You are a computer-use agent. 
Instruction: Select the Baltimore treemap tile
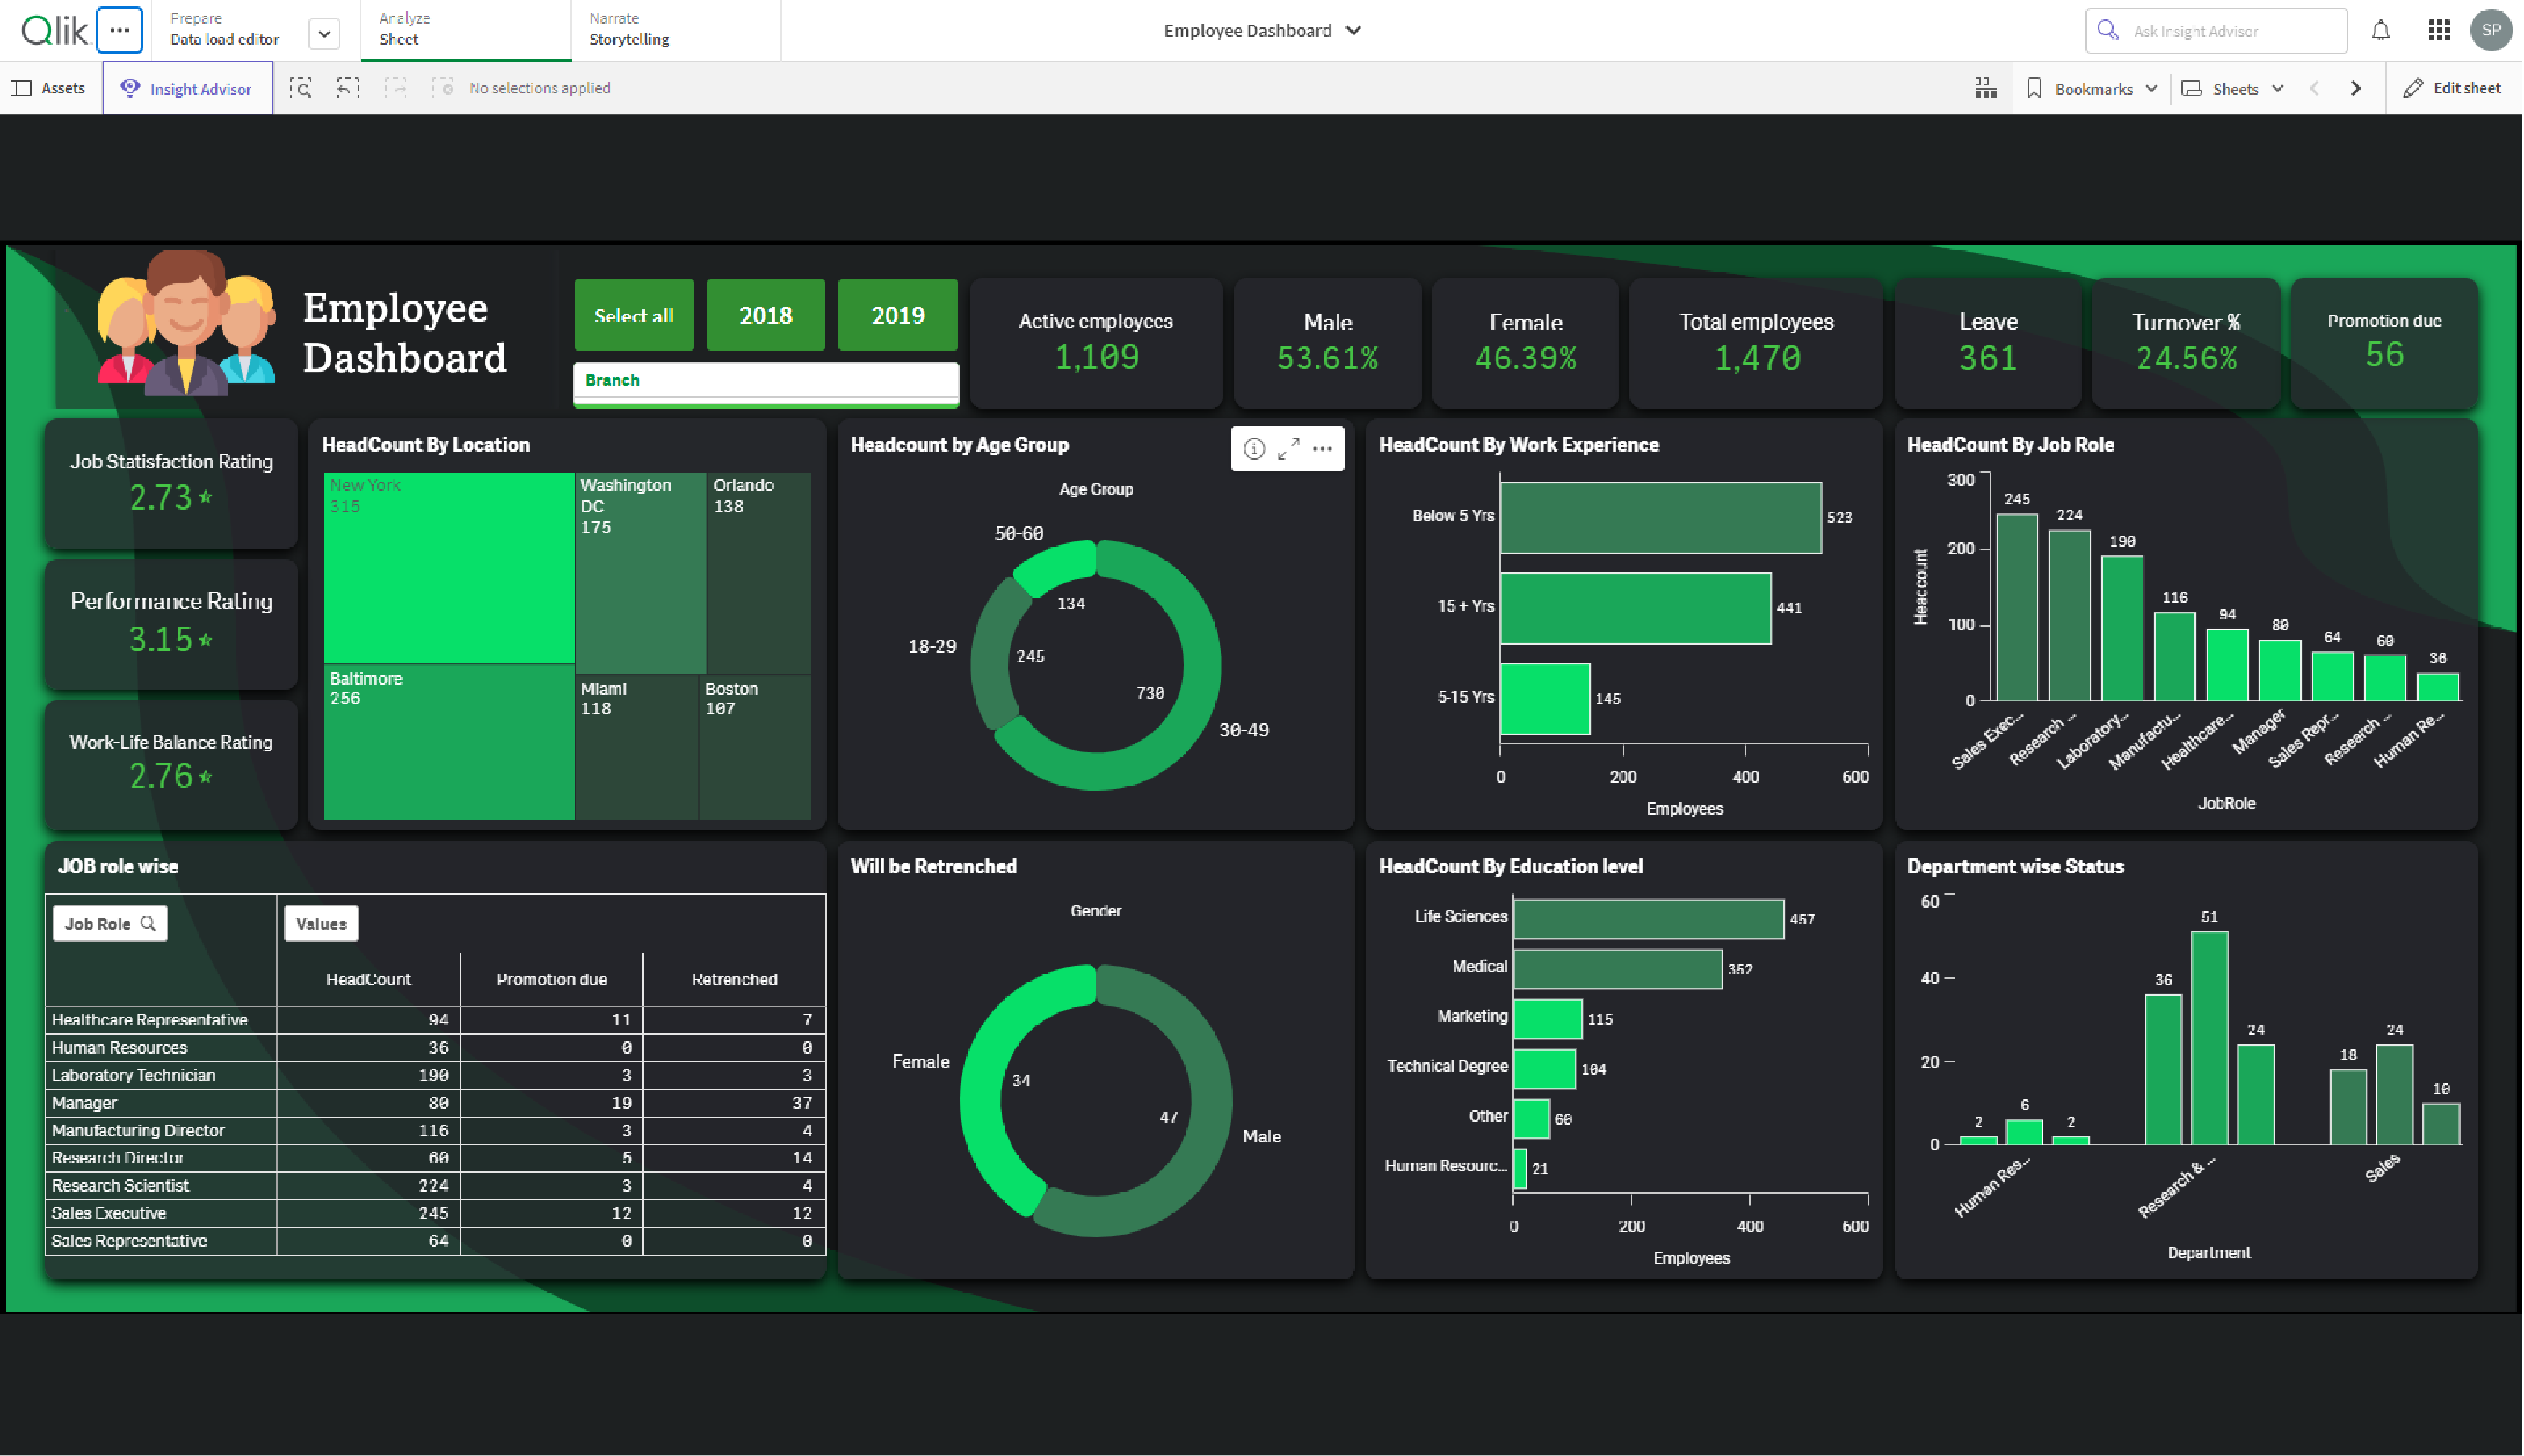pos(449,742)
